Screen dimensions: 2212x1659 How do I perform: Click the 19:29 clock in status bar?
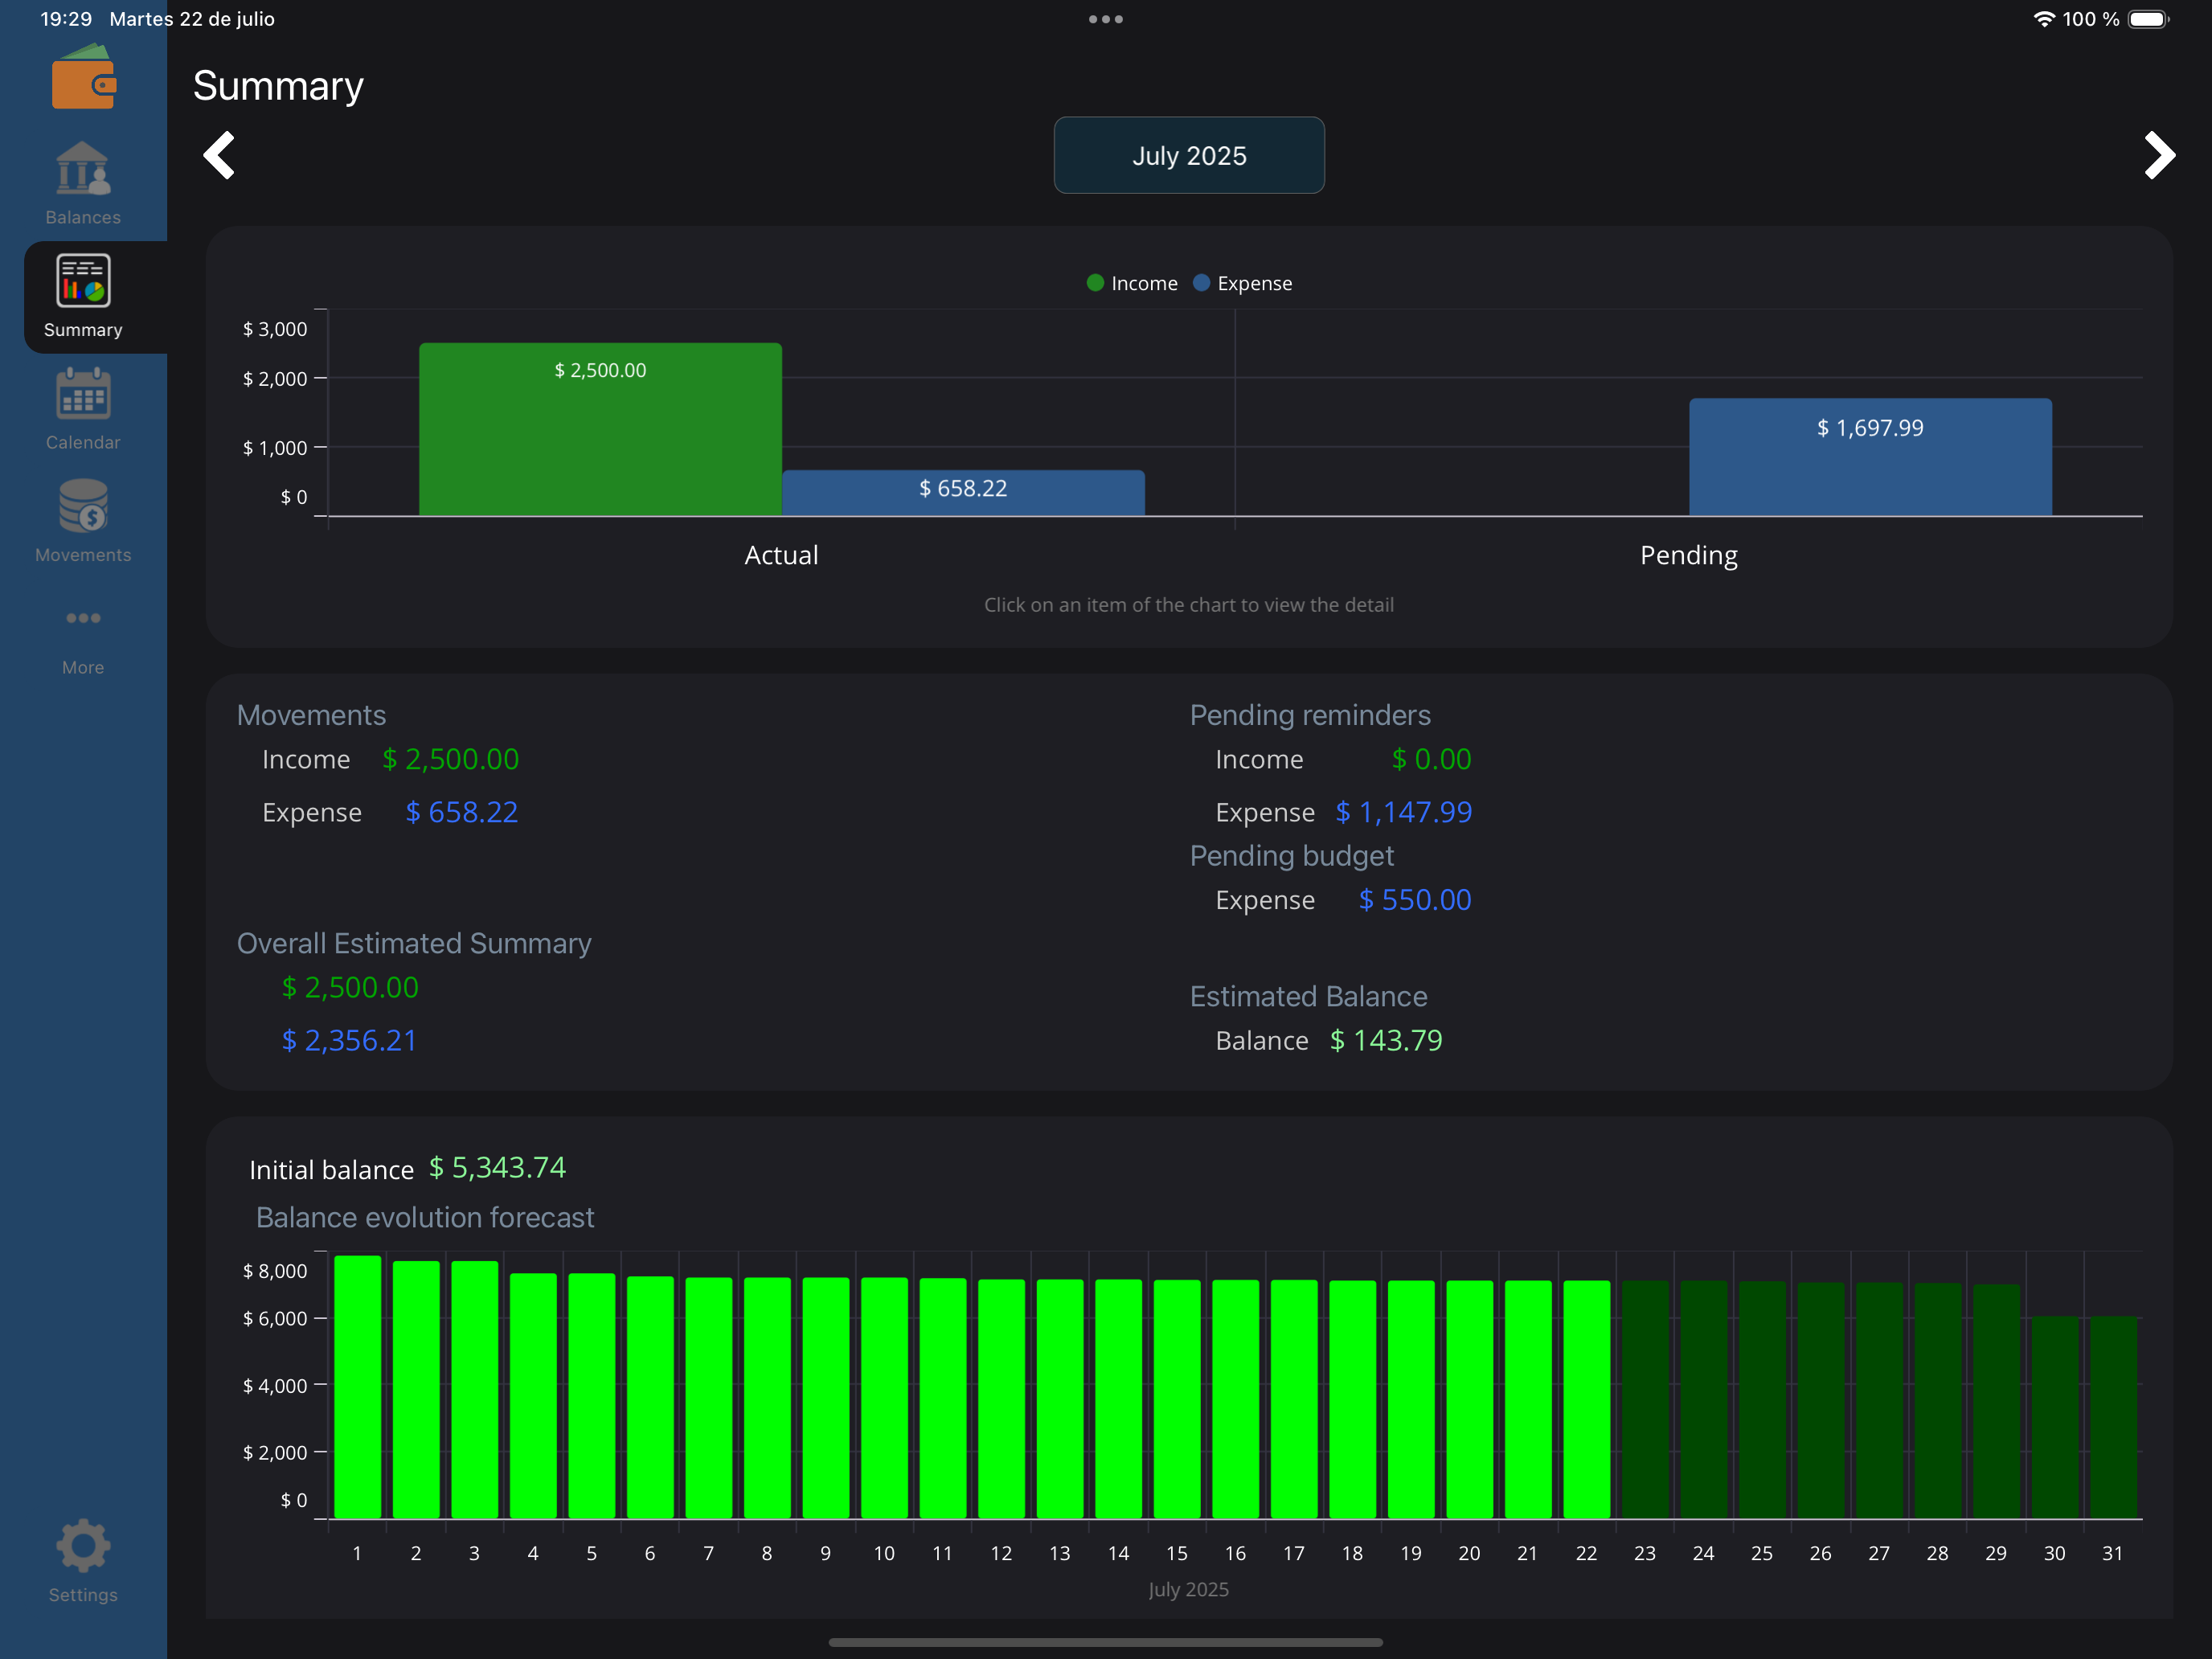click(66, 19)
